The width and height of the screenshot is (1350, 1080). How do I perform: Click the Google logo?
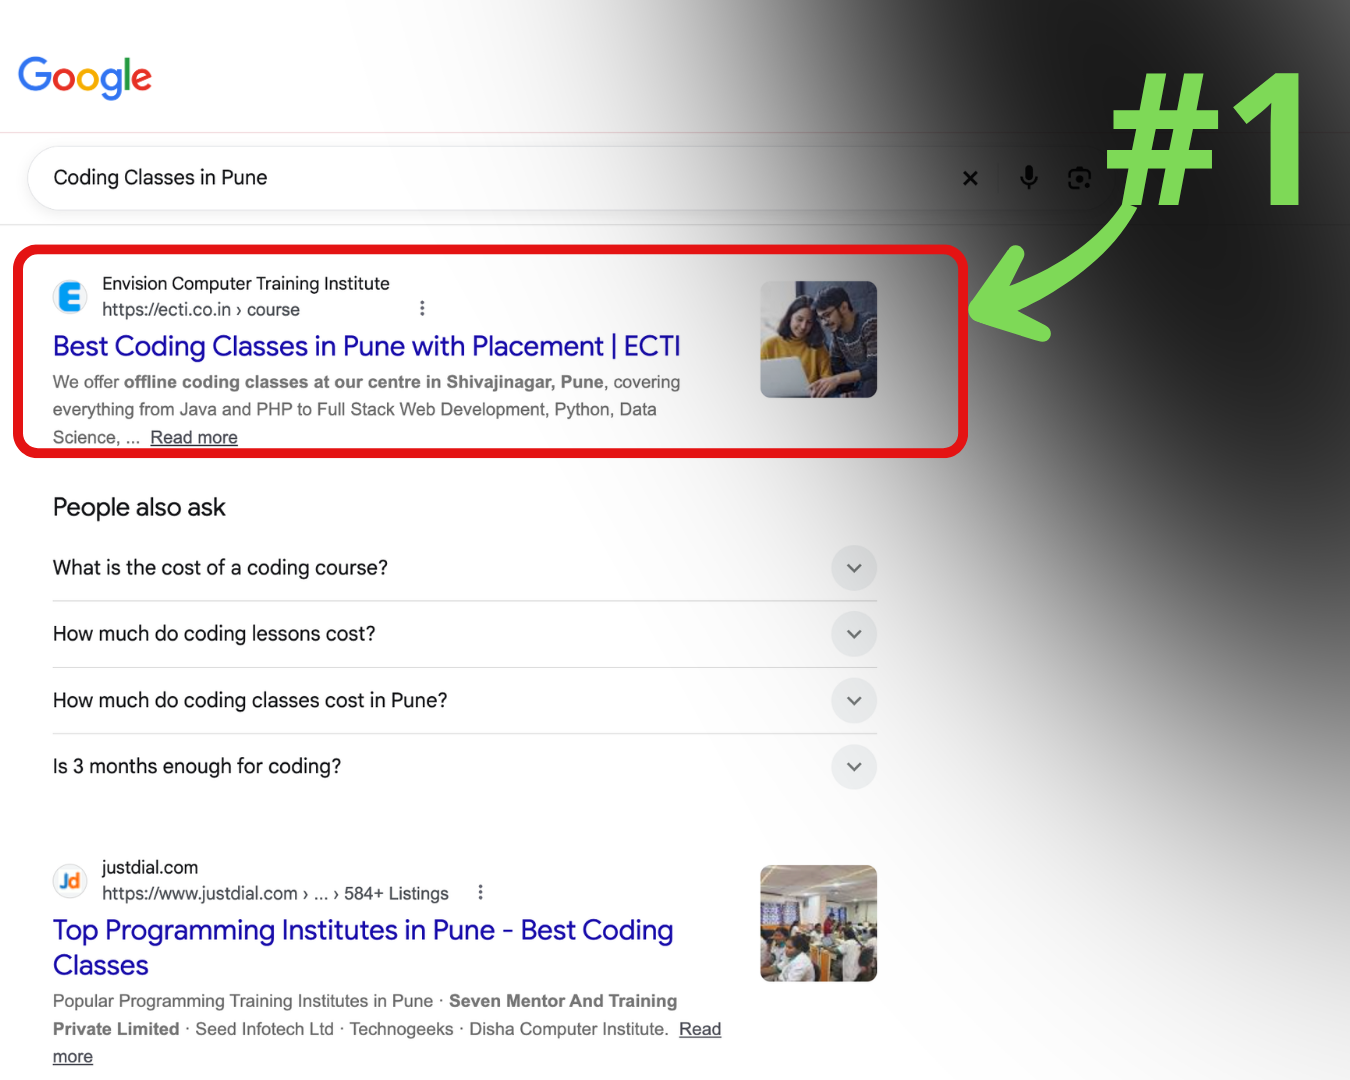point(85,77)
